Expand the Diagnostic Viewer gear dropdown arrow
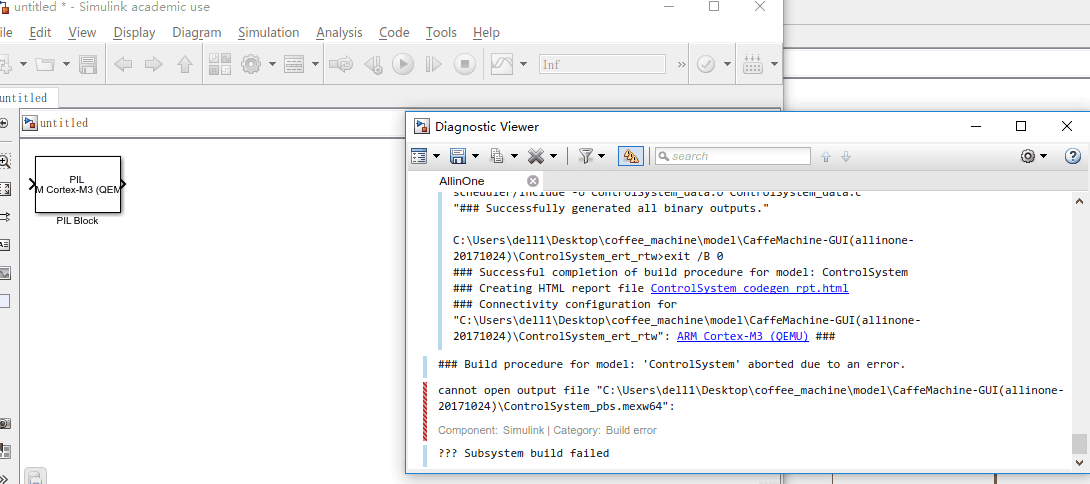The height and width of the screenshot is (484, 1090). 1043,156
